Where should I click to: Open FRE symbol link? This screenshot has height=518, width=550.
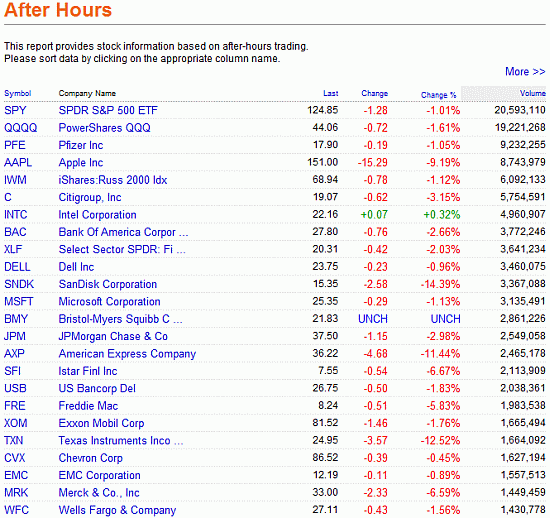coord(15,406)
